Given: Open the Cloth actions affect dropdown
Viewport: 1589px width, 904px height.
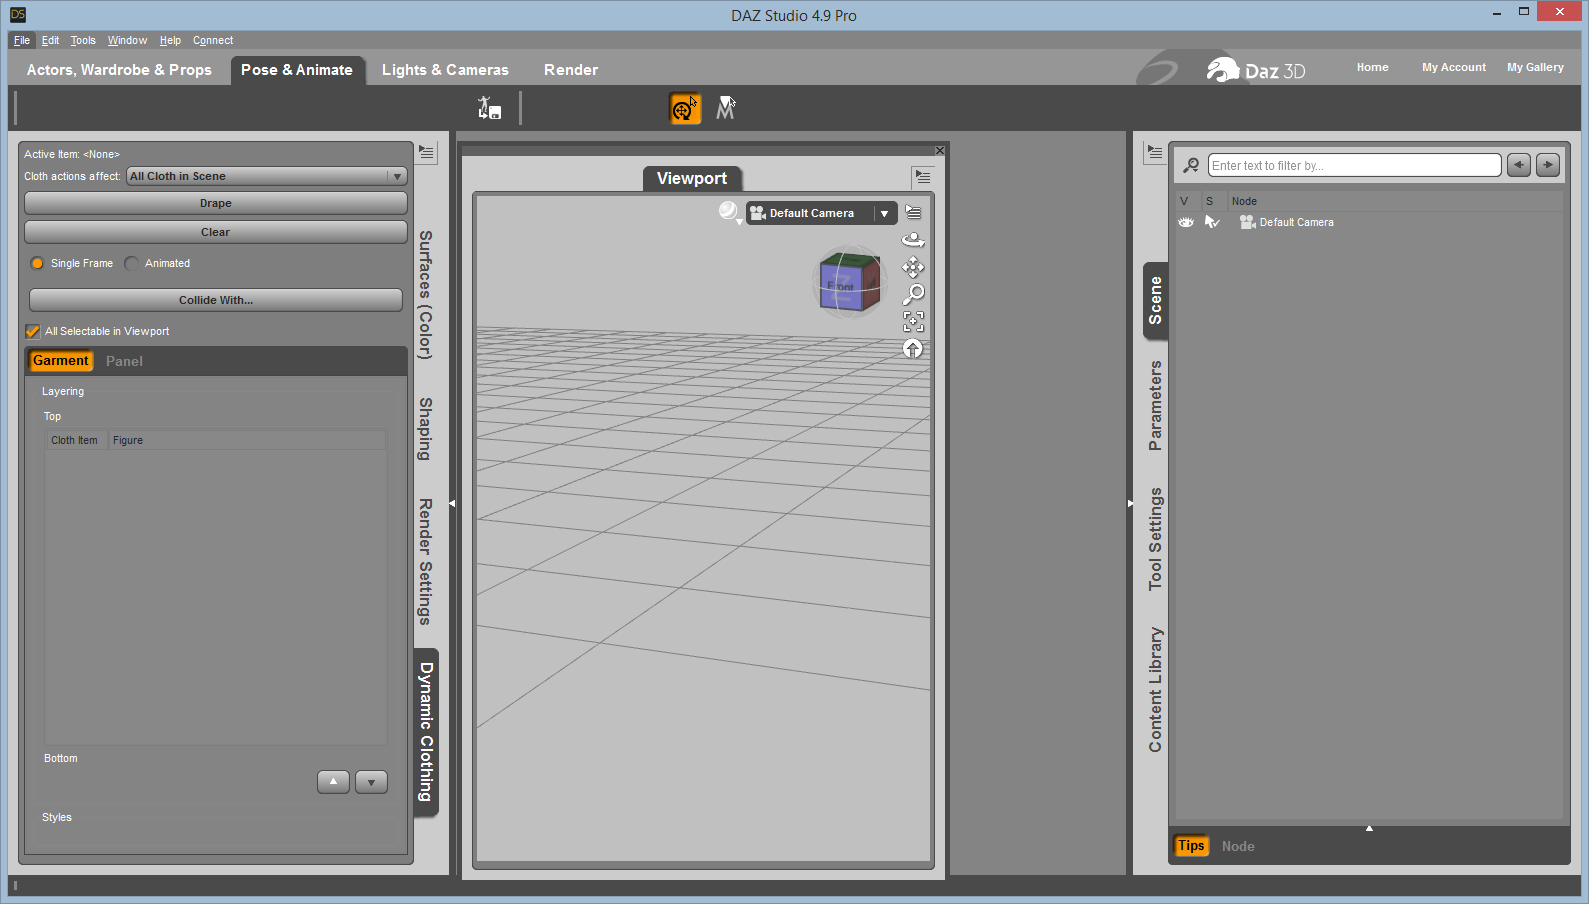Looking at the screenshot, I should [x=267, y=176].
